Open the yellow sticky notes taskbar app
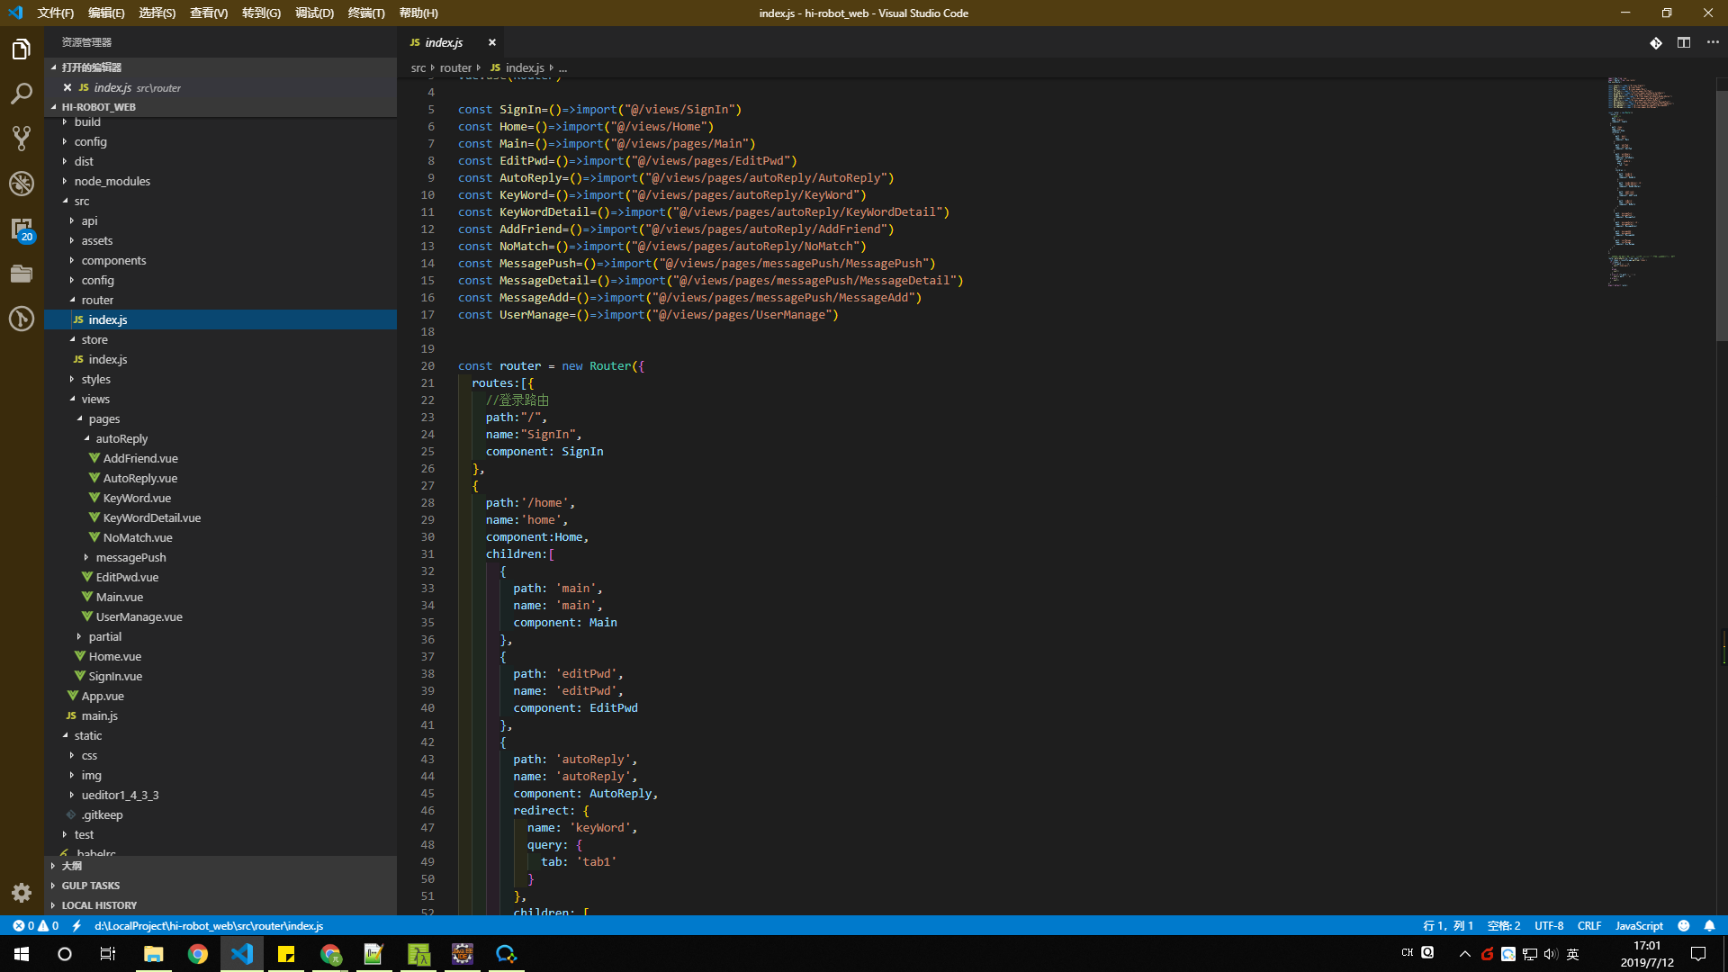This screenshot has width=1728, height=972. pos(286,954)
